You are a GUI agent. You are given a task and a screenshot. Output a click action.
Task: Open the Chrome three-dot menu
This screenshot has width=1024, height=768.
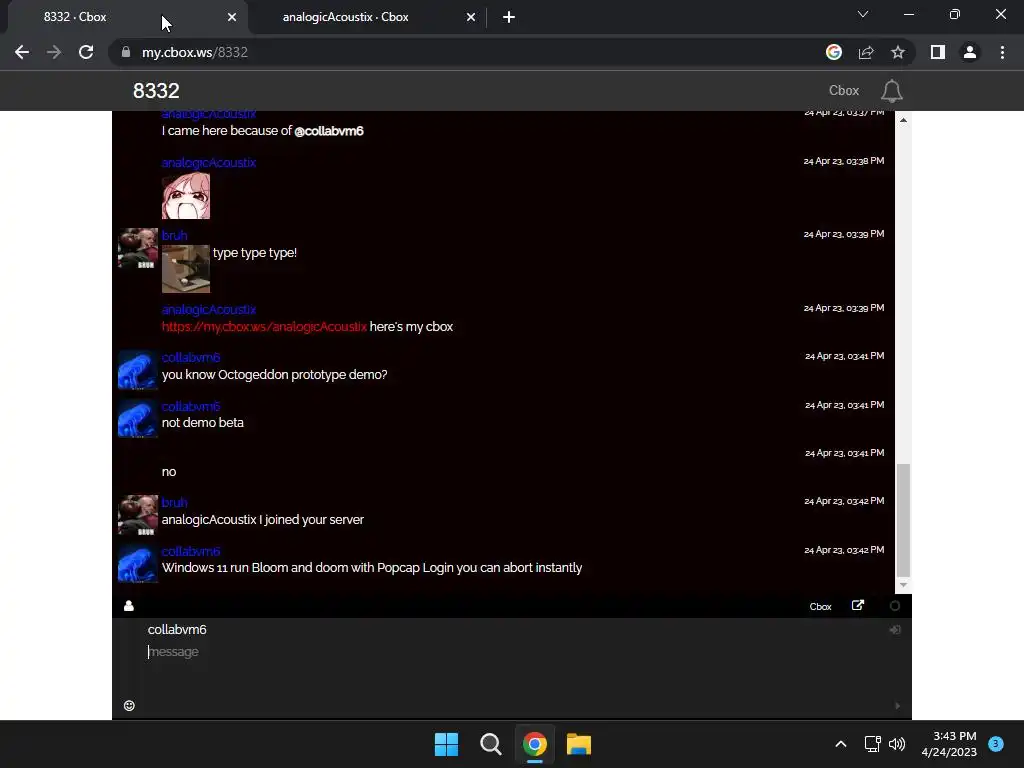coord(1002,52)
